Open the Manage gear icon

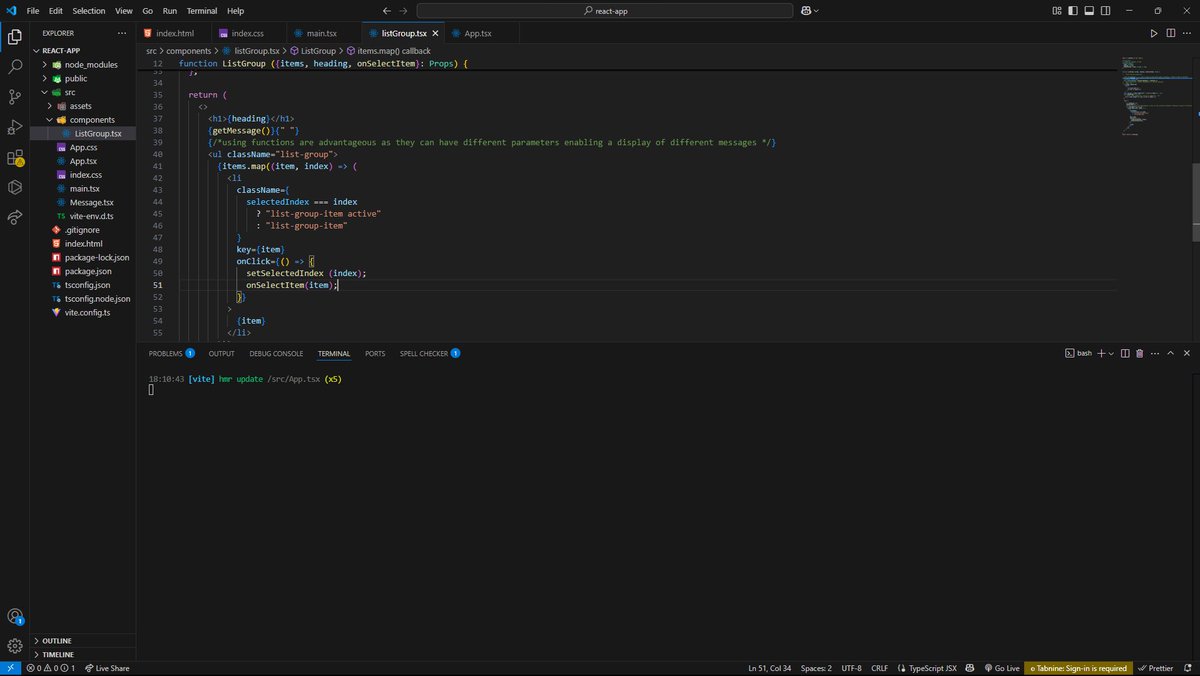point(15,646)
